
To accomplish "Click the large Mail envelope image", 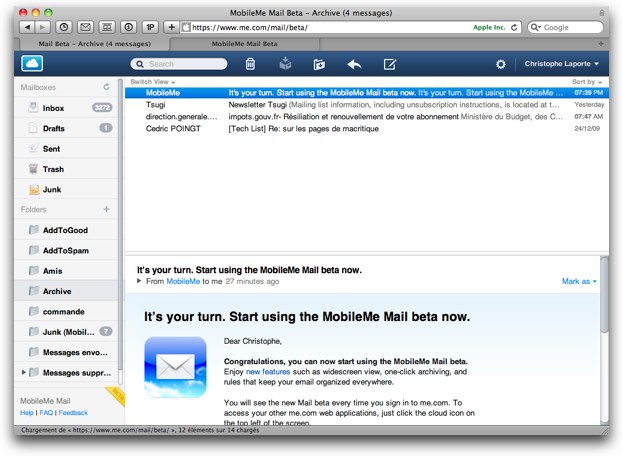I will [175, 367].
